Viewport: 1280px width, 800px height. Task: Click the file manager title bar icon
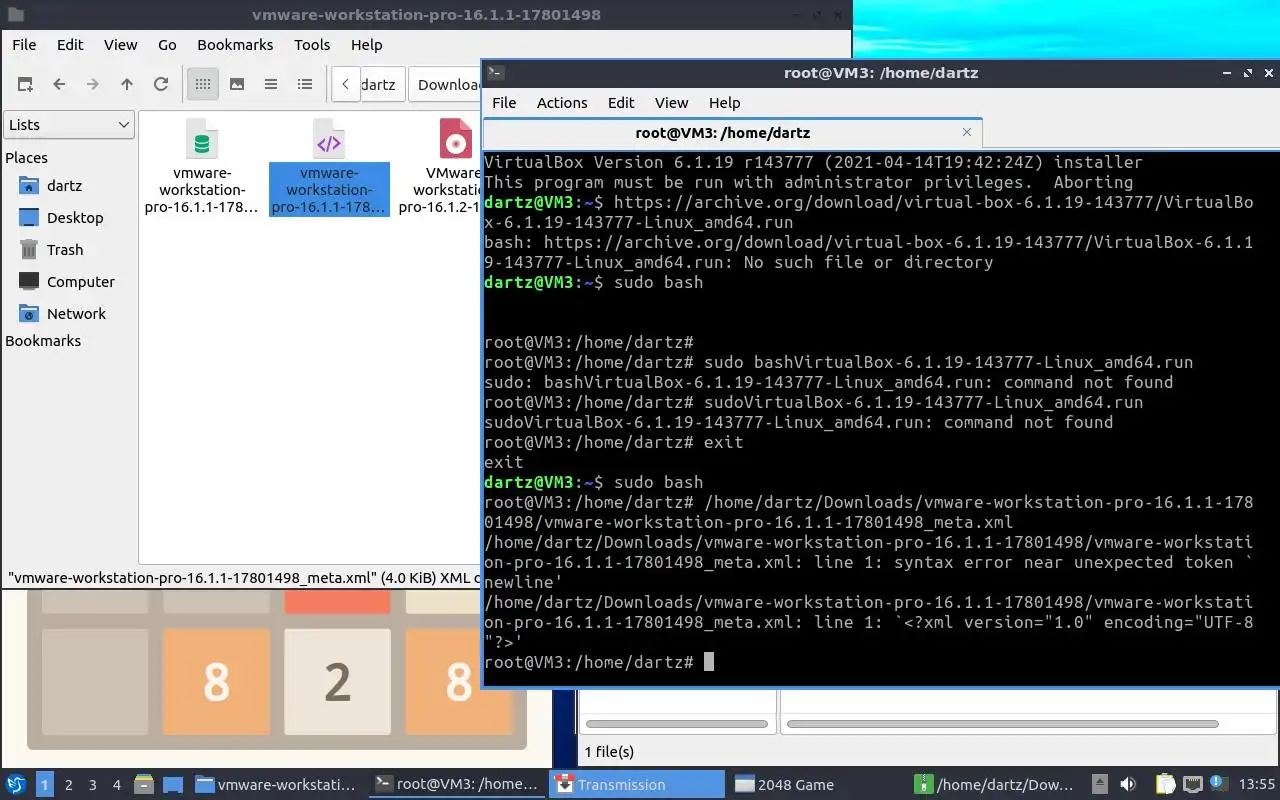[14, 15]
